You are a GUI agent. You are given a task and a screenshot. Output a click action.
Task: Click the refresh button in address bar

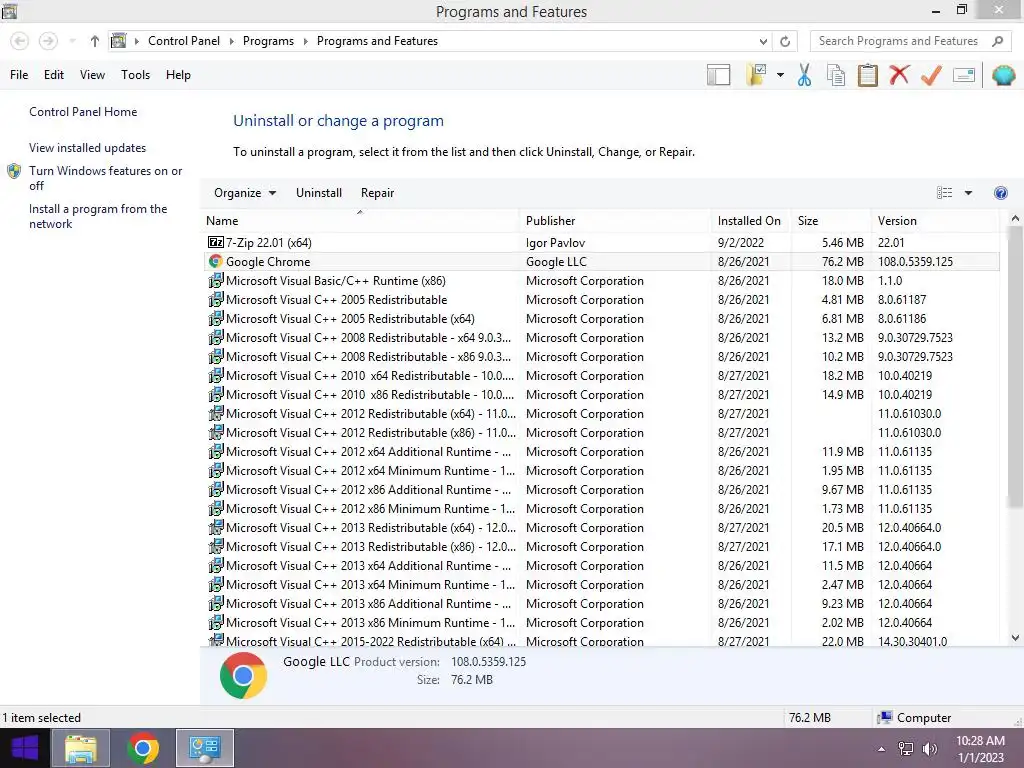785,41
